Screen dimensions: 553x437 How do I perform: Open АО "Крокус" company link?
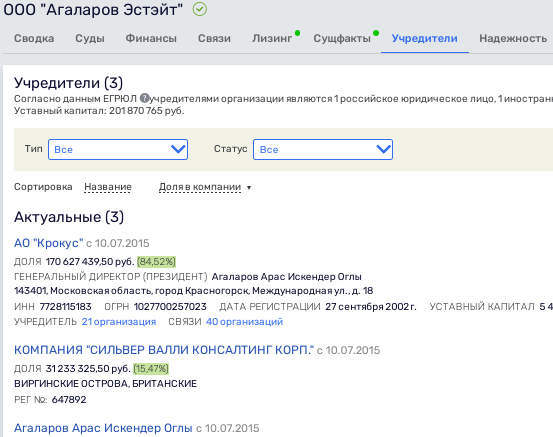(49, 243)
